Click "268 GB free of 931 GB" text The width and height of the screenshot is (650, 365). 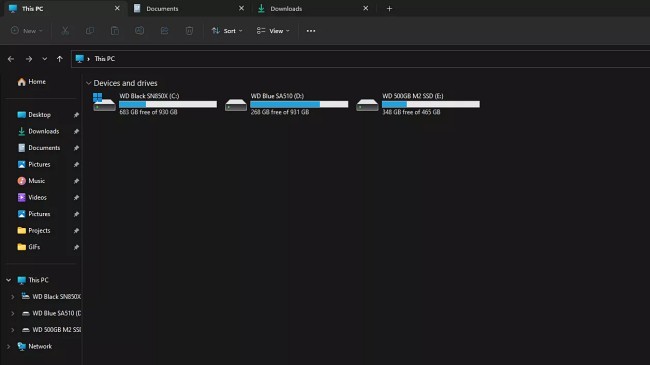click(280, 112)
